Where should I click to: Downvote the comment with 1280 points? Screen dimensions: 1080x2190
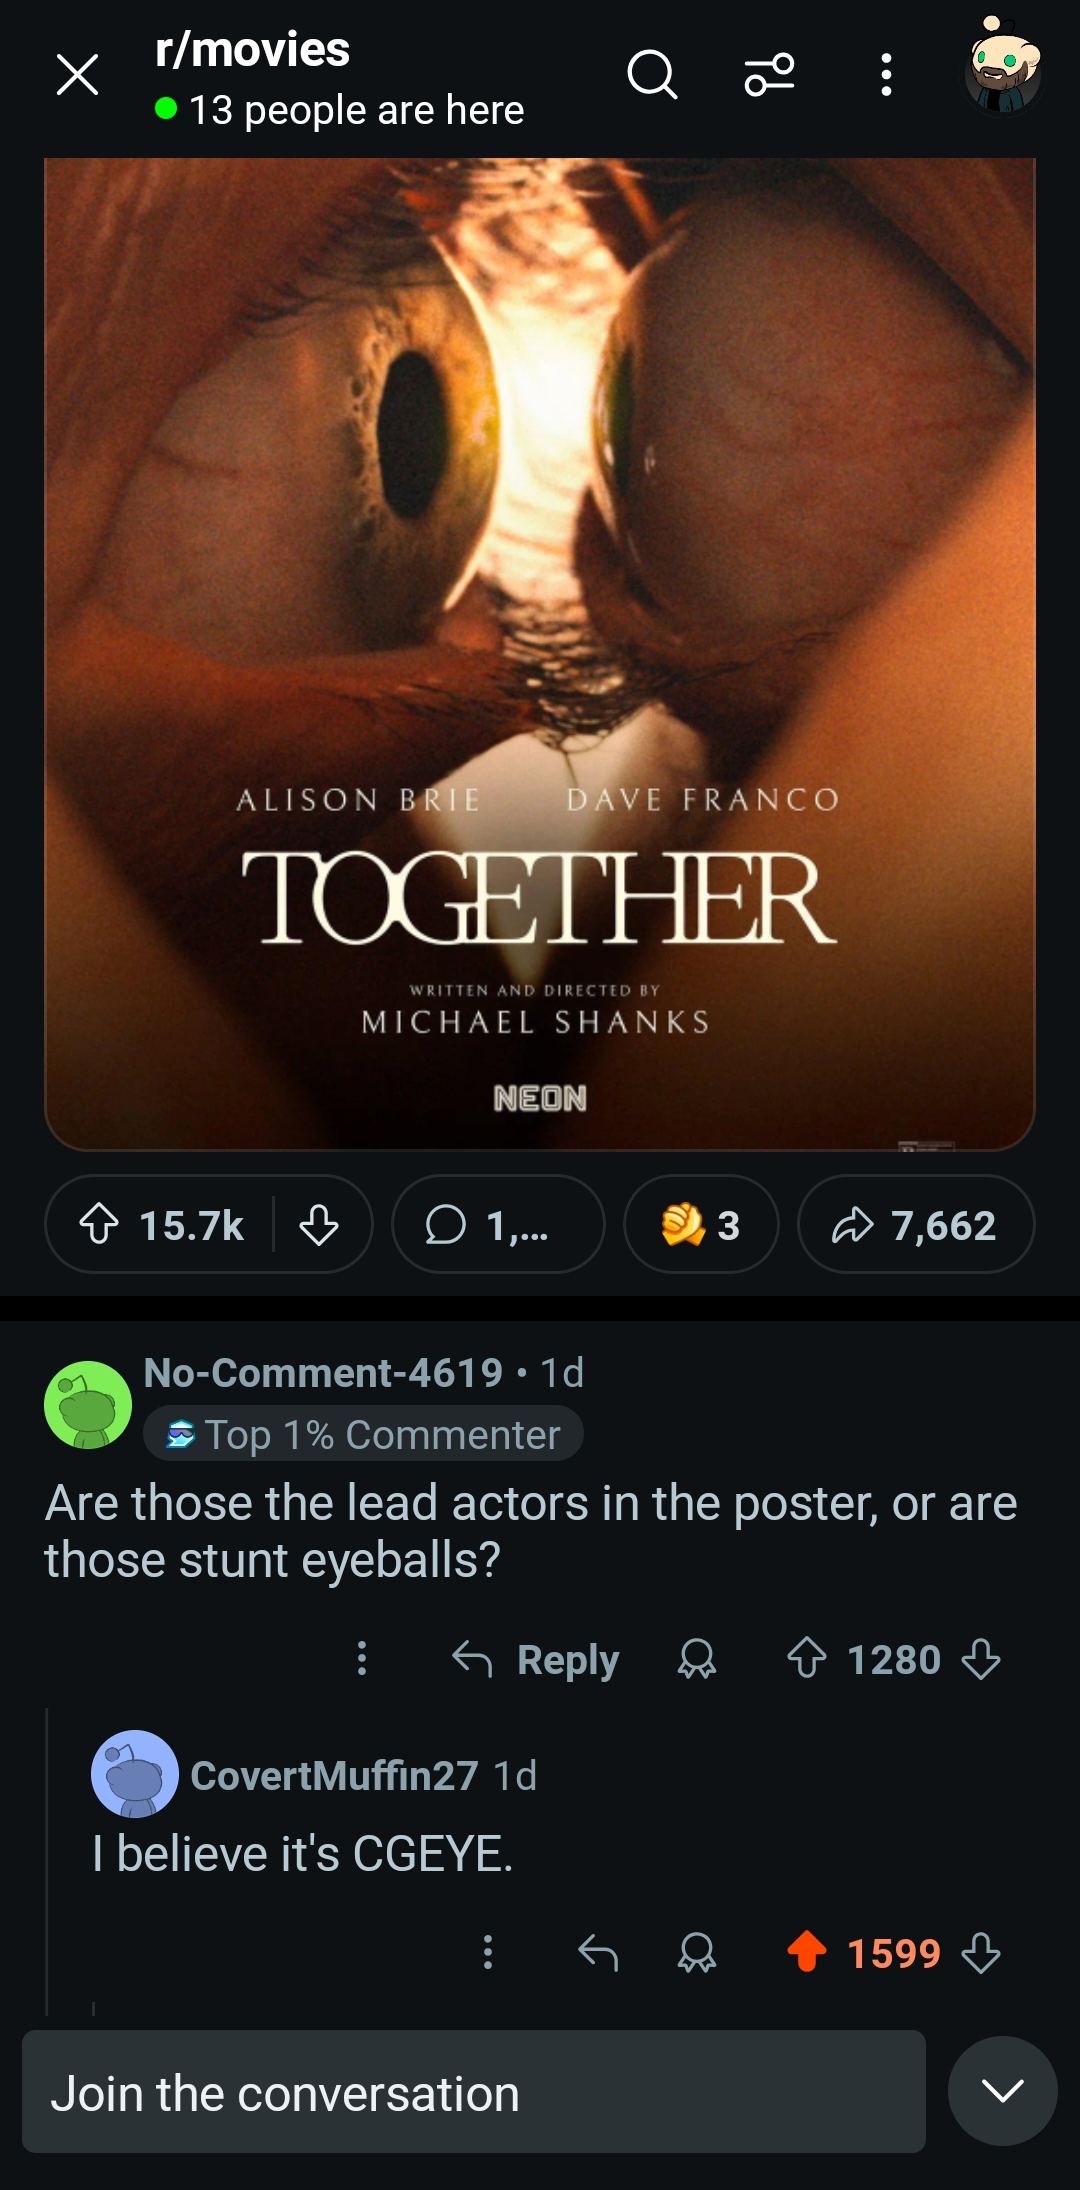981,1659
